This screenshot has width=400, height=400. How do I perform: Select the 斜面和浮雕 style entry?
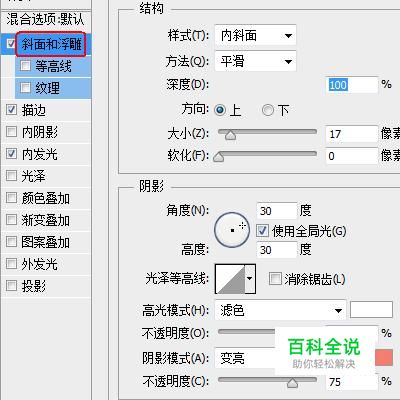(51, 44)
